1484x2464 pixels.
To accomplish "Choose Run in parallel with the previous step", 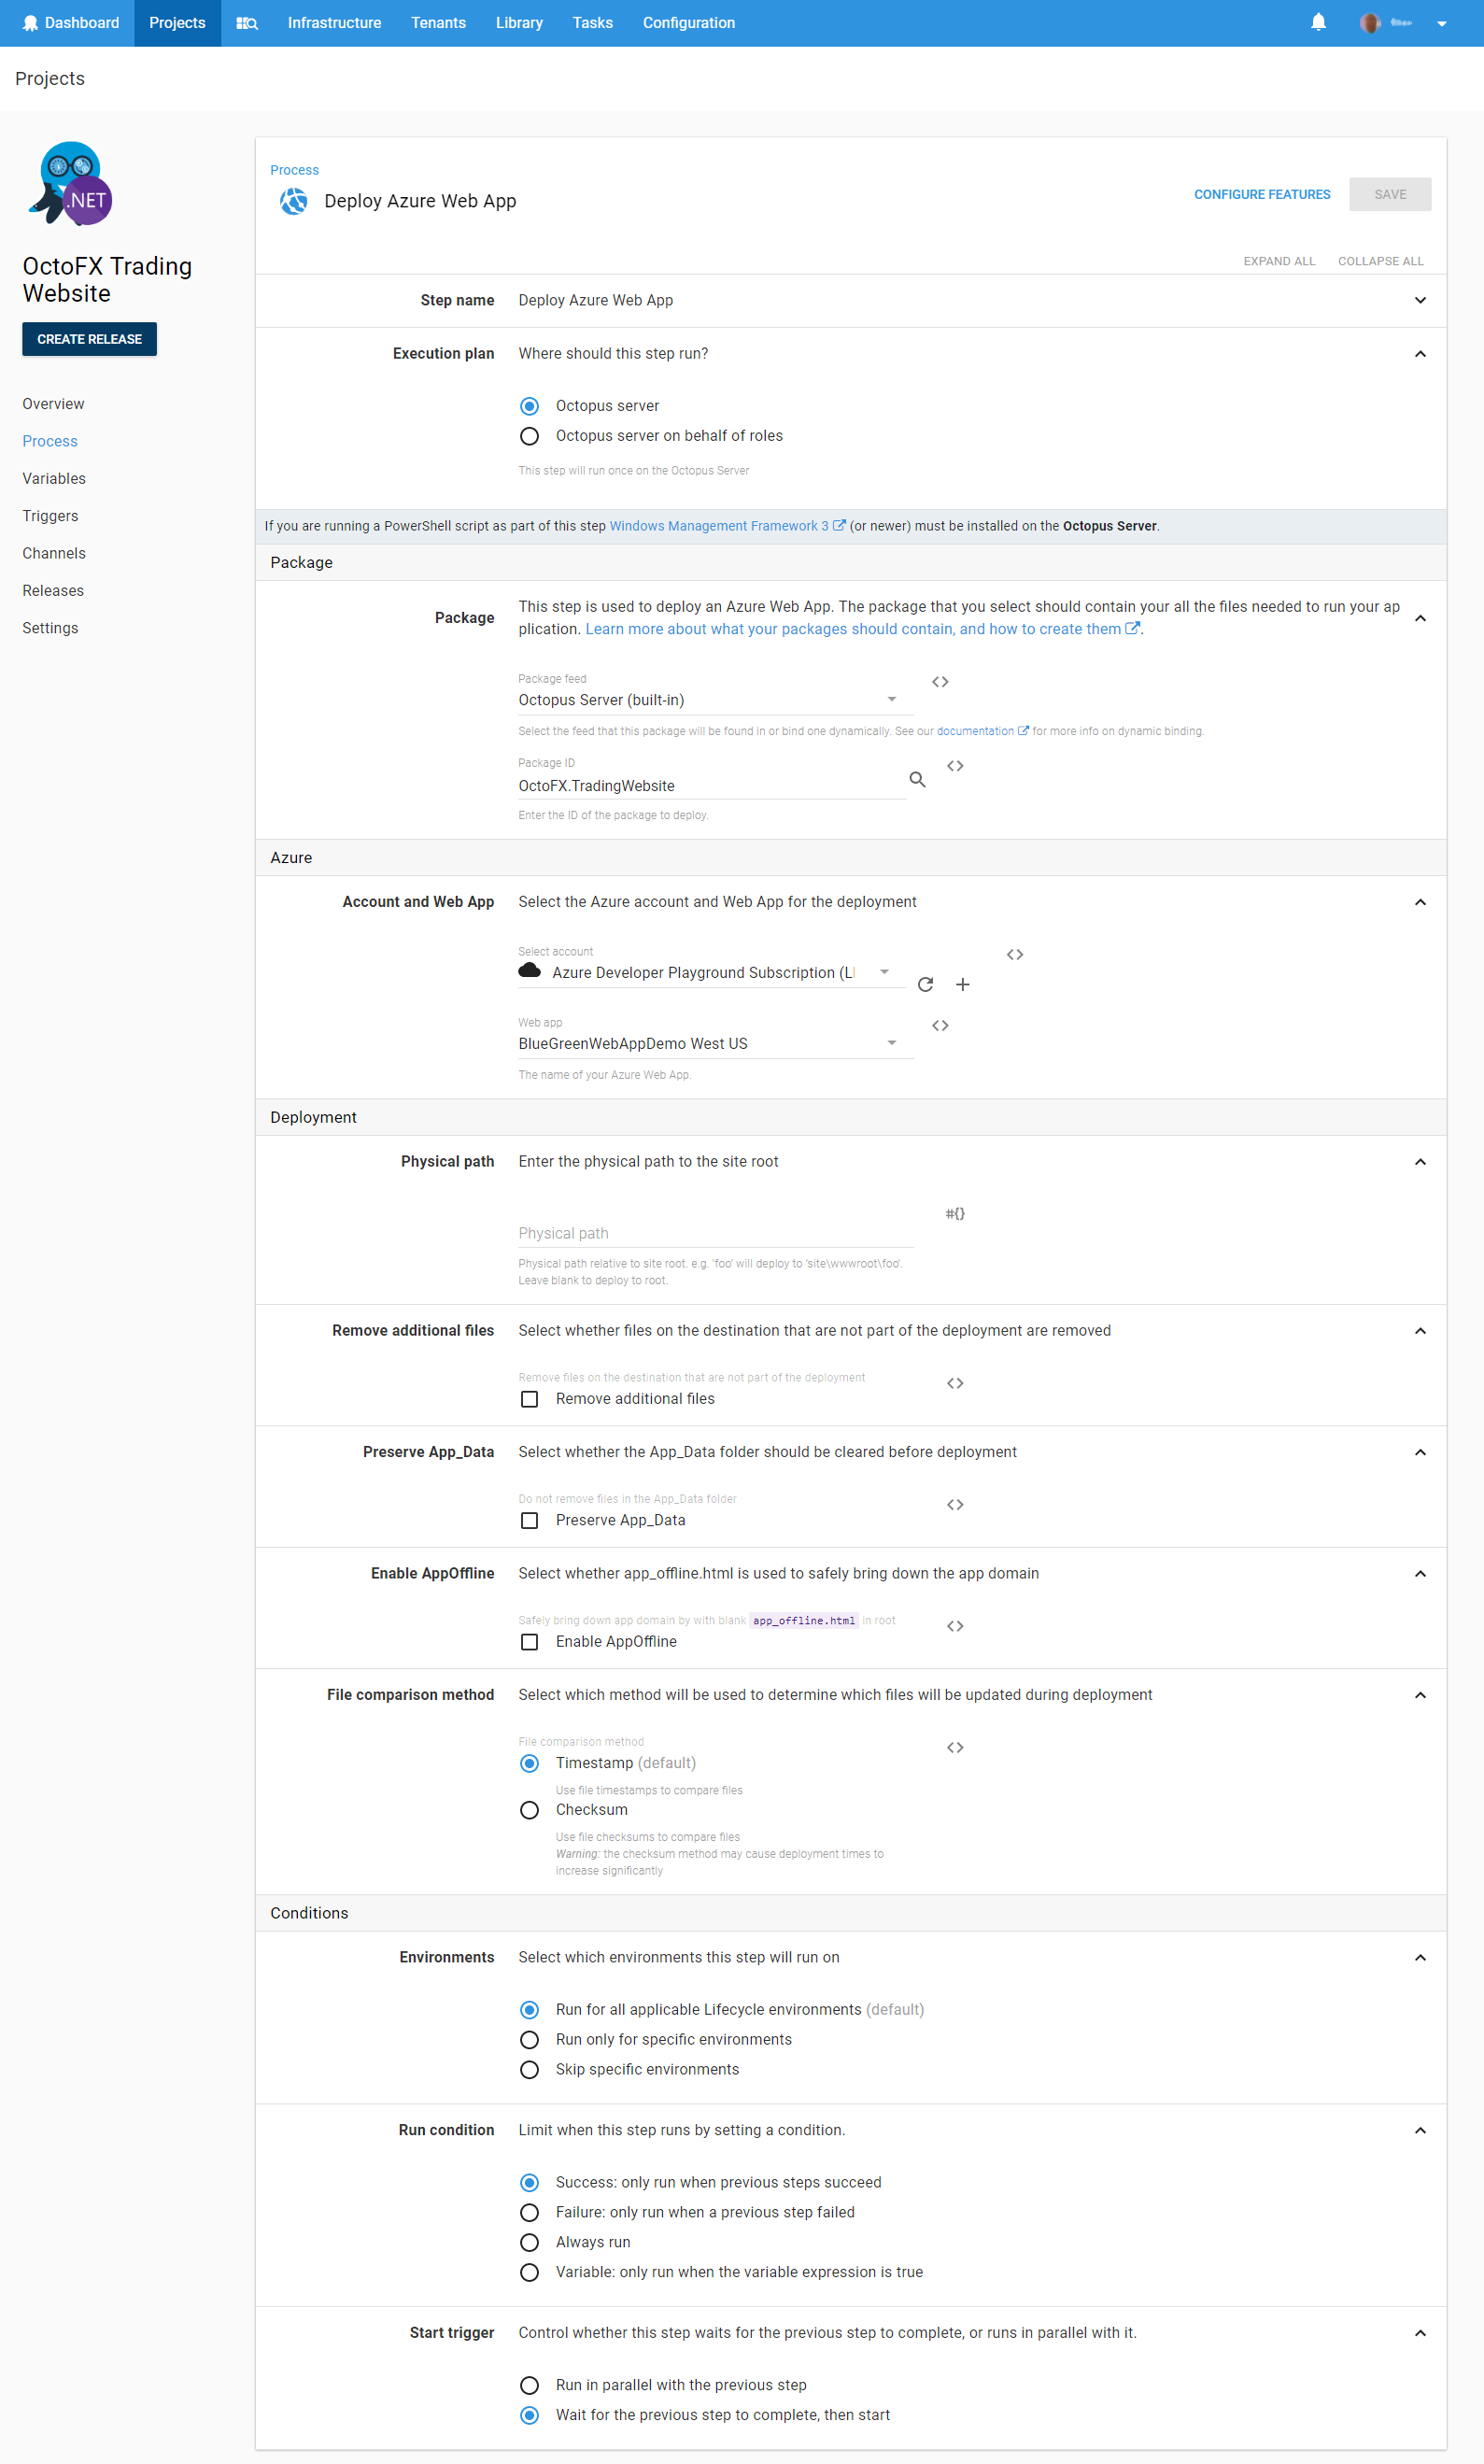I will [530, 2386].
